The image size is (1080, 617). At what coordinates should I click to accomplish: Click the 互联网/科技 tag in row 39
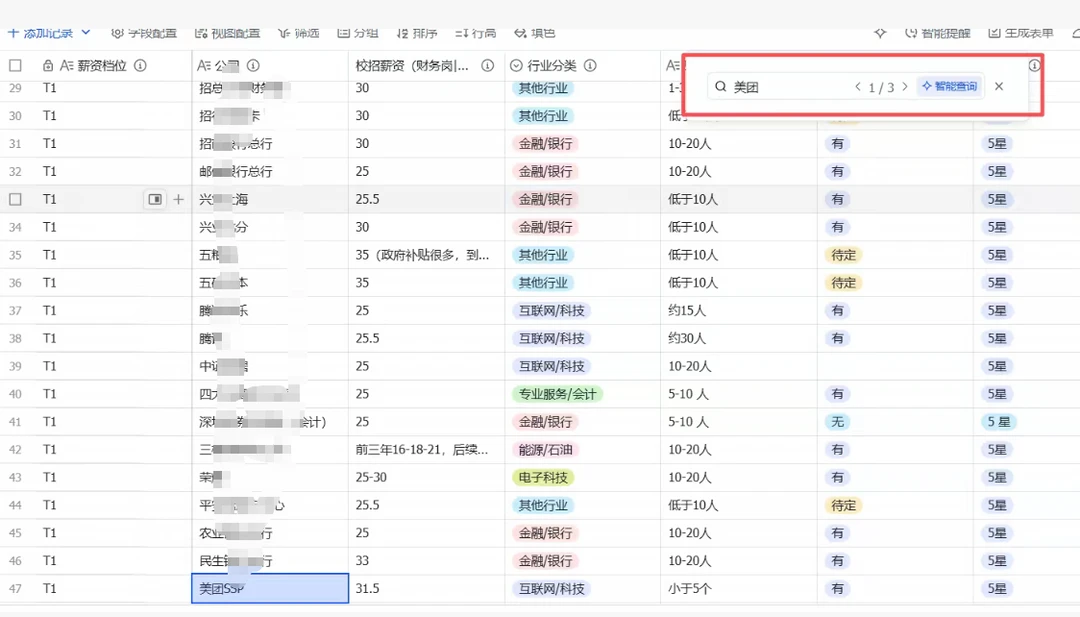point(552,366)
